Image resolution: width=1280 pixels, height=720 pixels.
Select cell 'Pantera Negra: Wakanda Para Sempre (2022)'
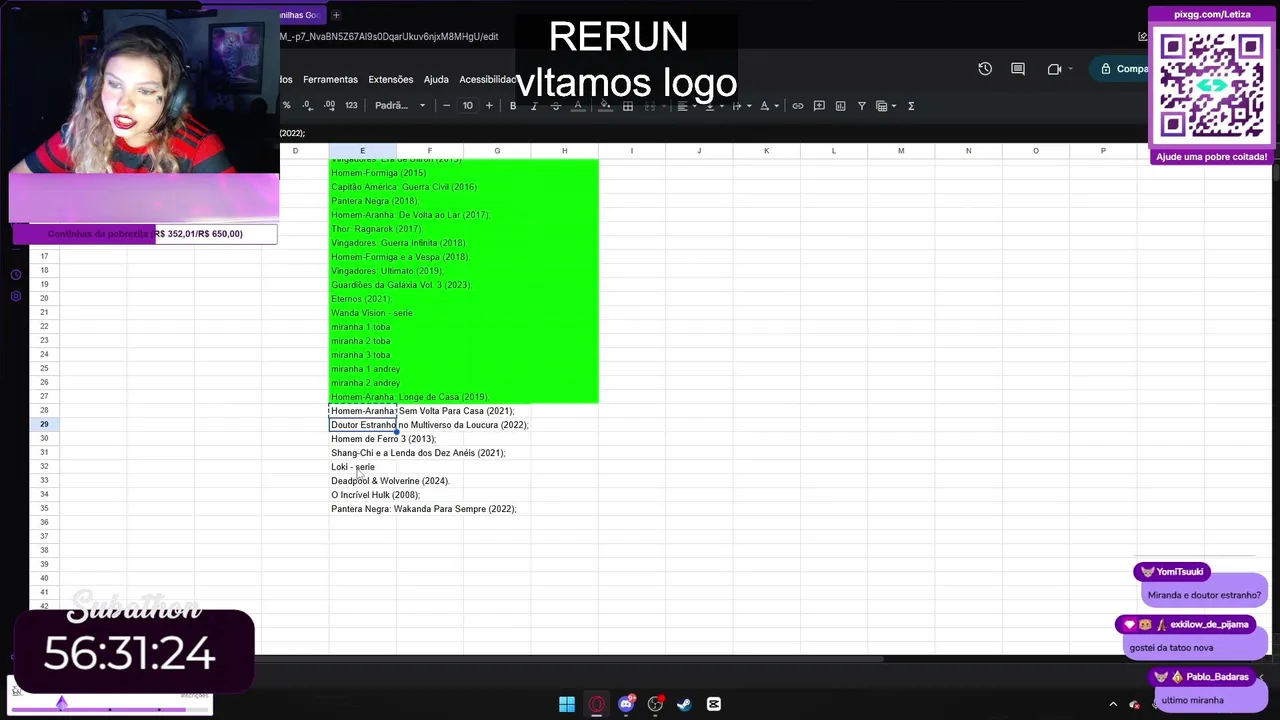point(423,509)
